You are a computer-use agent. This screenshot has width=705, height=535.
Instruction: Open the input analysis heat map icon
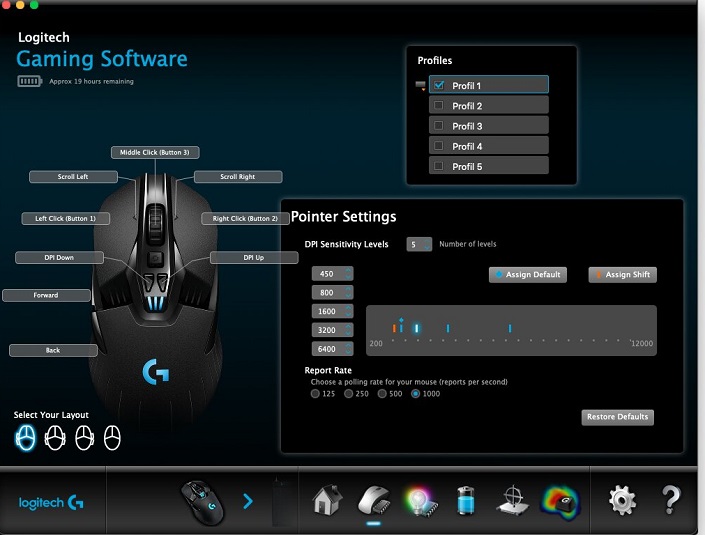coord(561,501)
